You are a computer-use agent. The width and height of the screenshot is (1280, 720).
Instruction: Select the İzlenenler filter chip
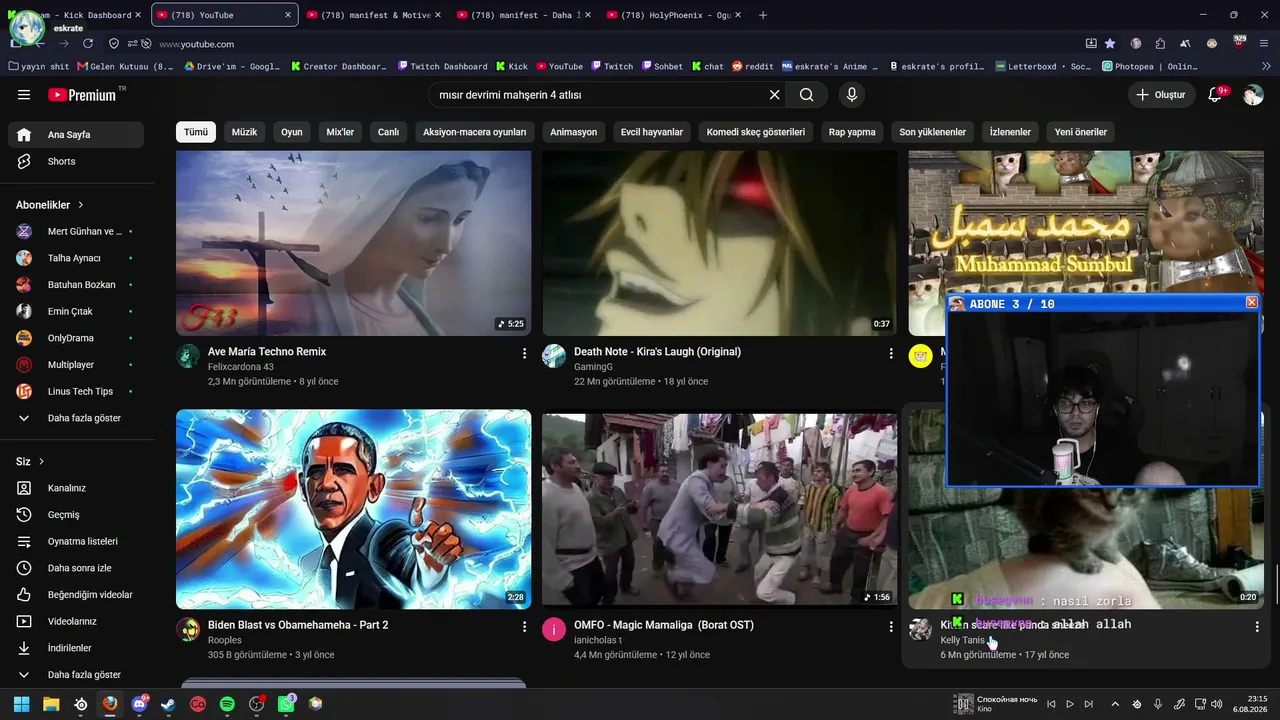pyautogui.click(x=1010, y=132)
